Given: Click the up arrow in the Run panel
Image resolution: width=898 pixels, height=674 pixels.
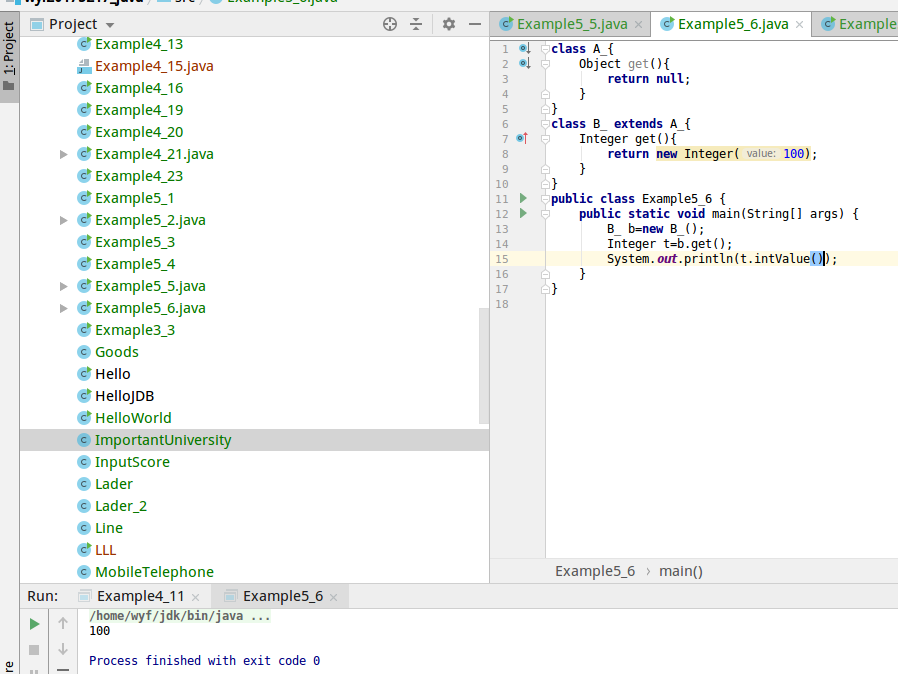Looking at the screenshot, I should (x=63, y=623).
